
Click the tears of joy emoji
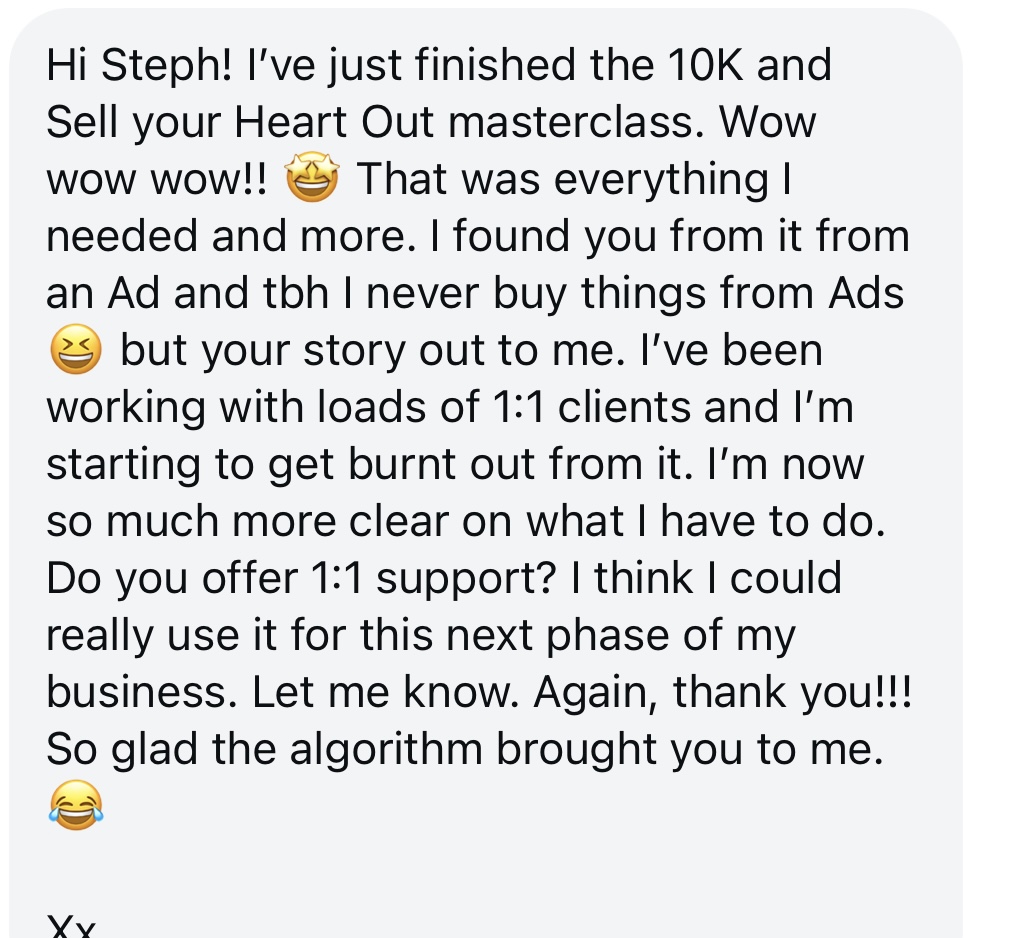click(76, 805)
